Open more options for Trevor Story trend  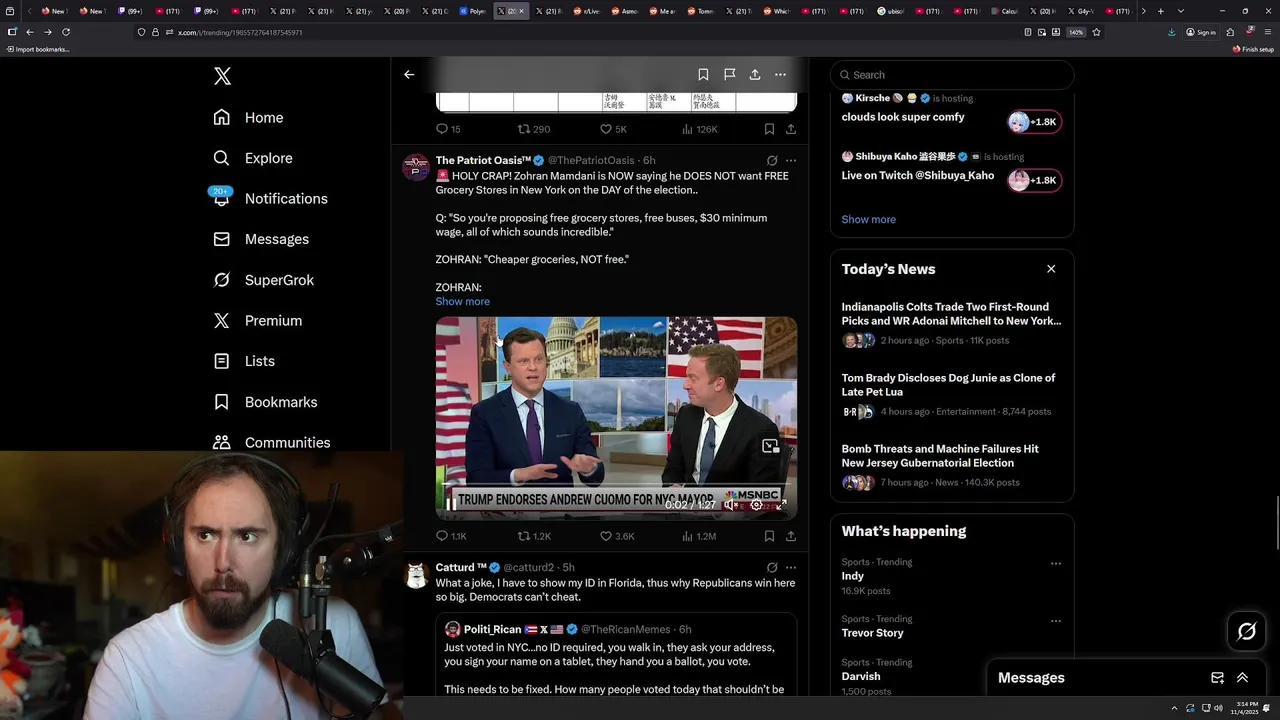click(1055, 620)
